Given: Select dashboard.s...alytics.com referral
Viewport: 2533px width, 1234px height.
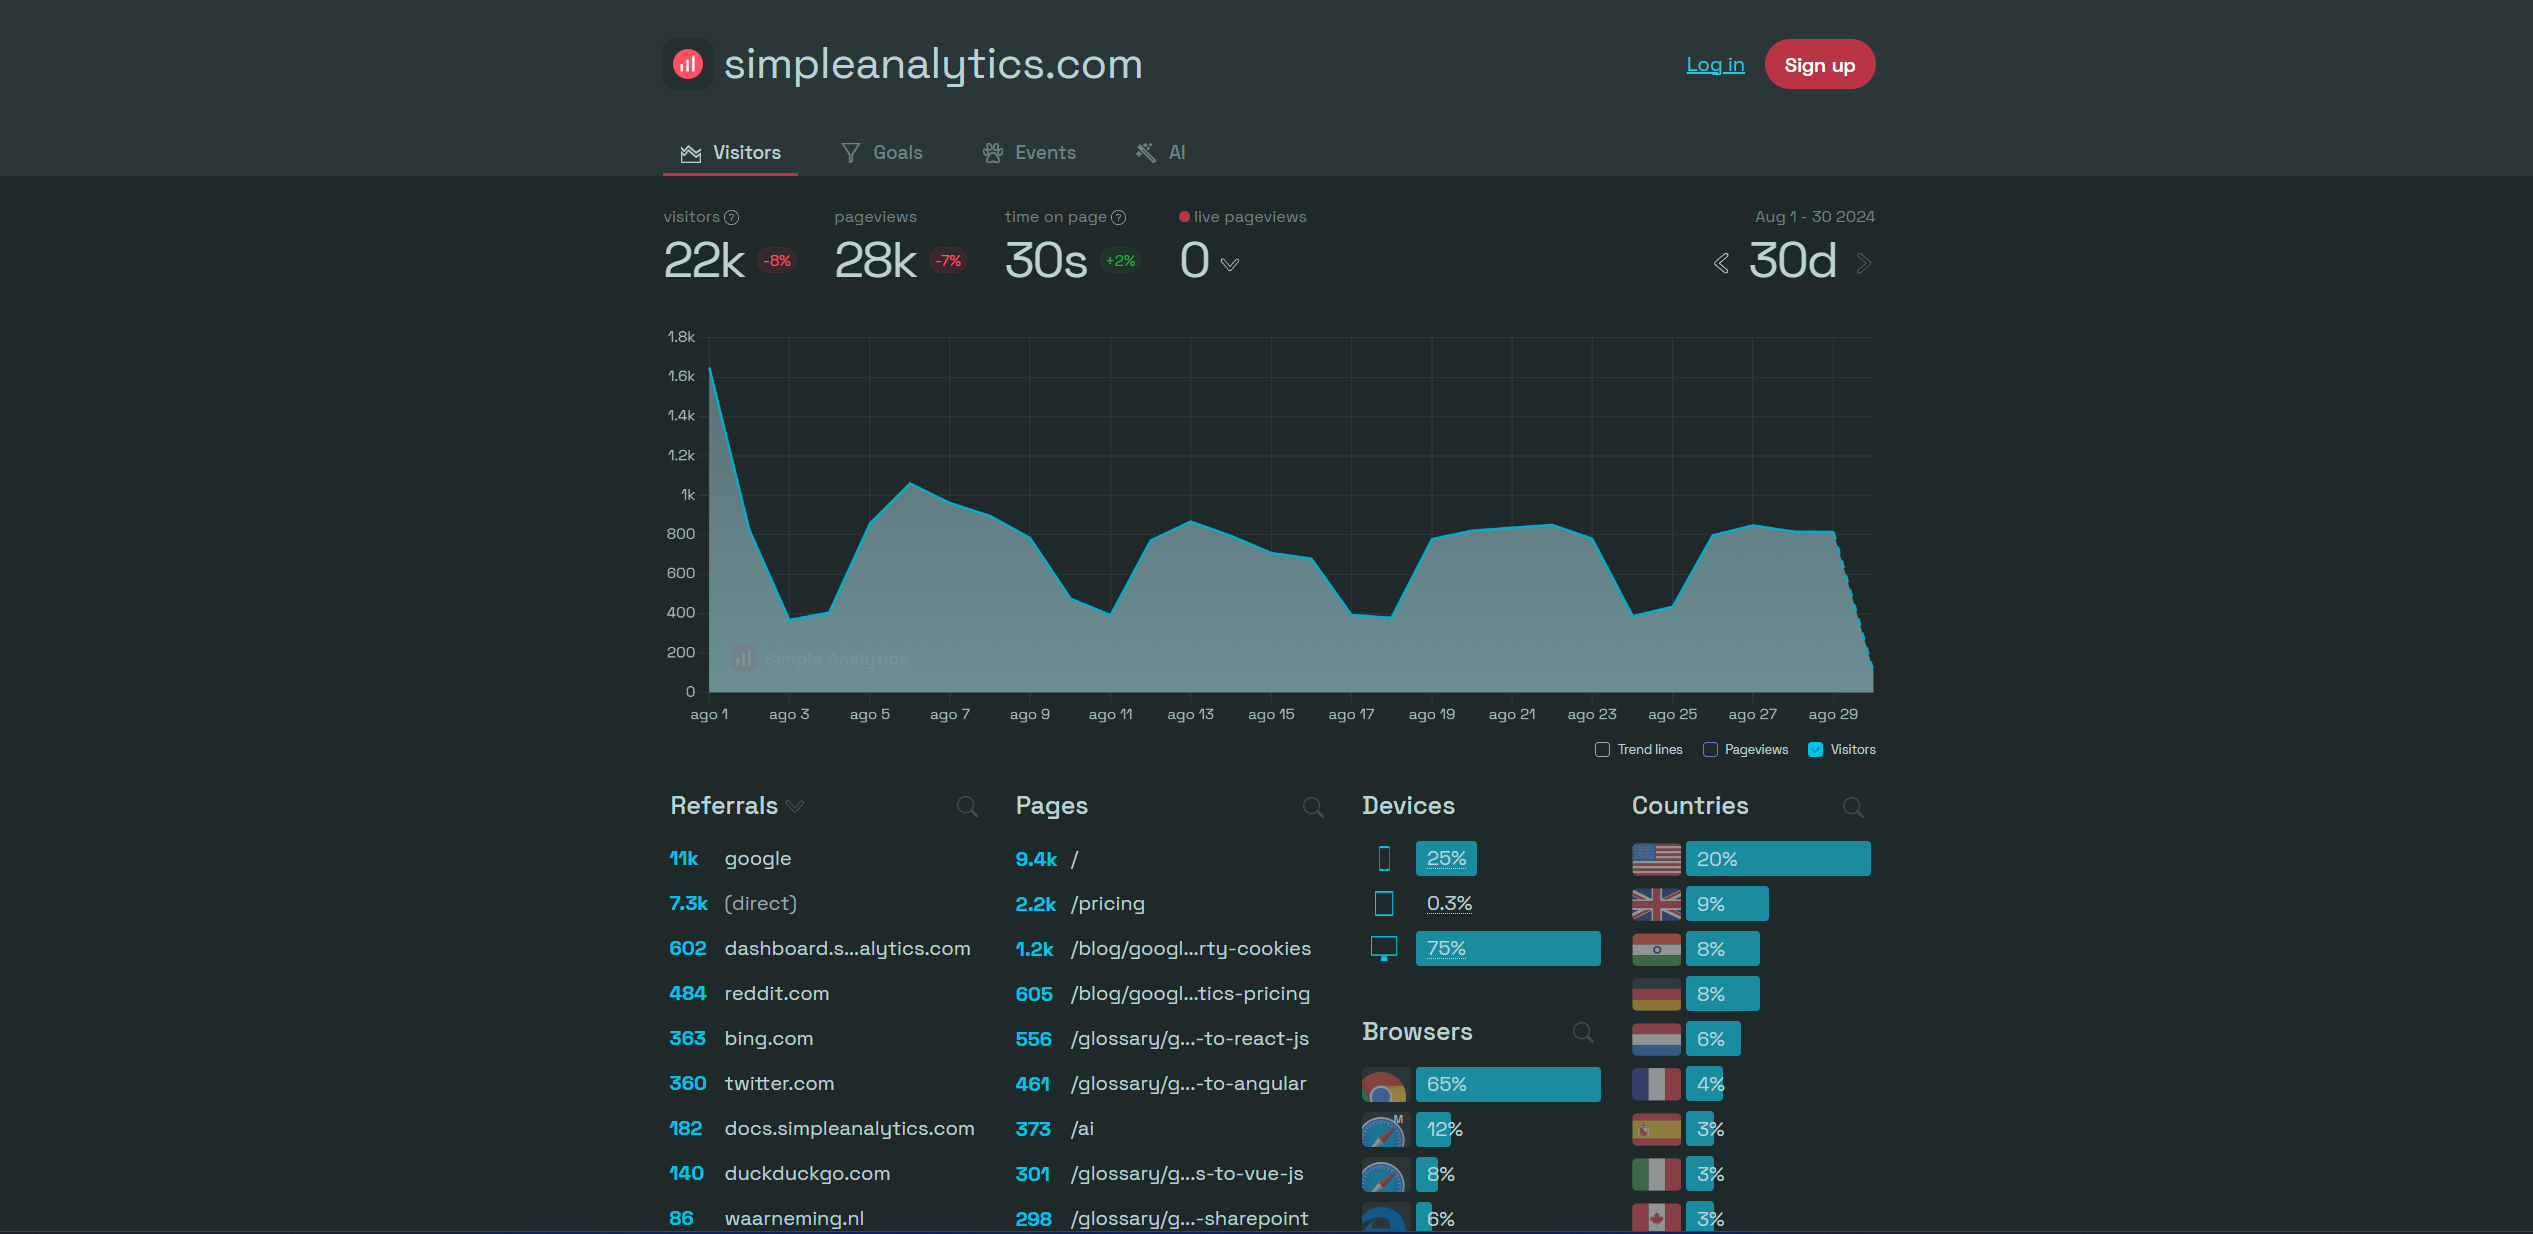Looking at the screenshot, I should point(824,949).
